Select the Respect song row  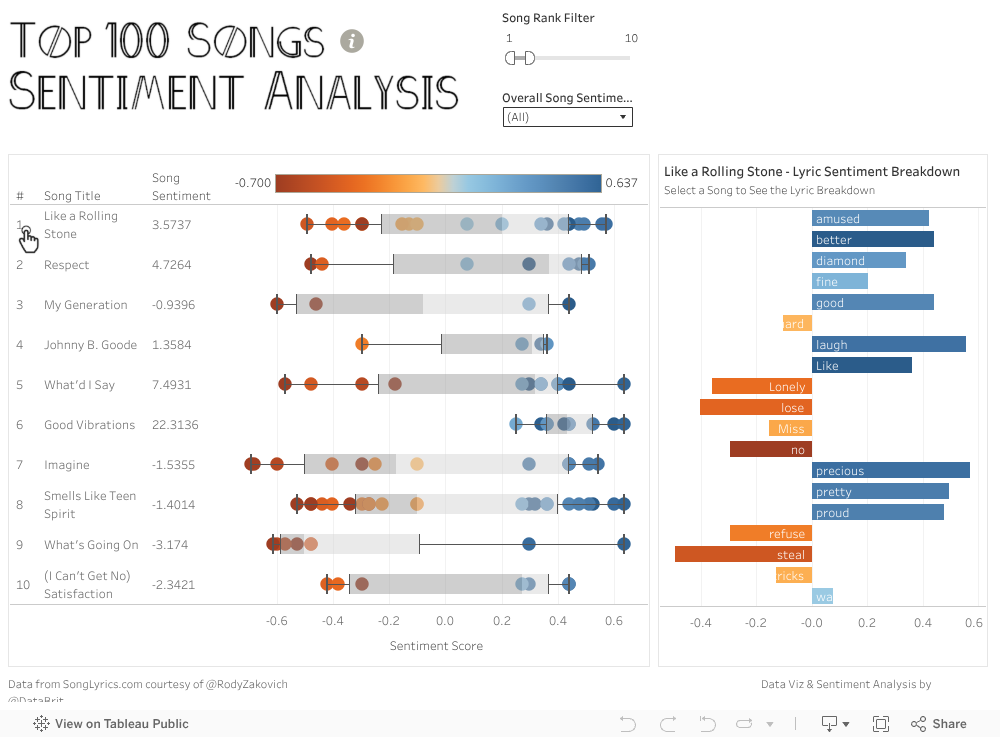click(x=70, y=264)
